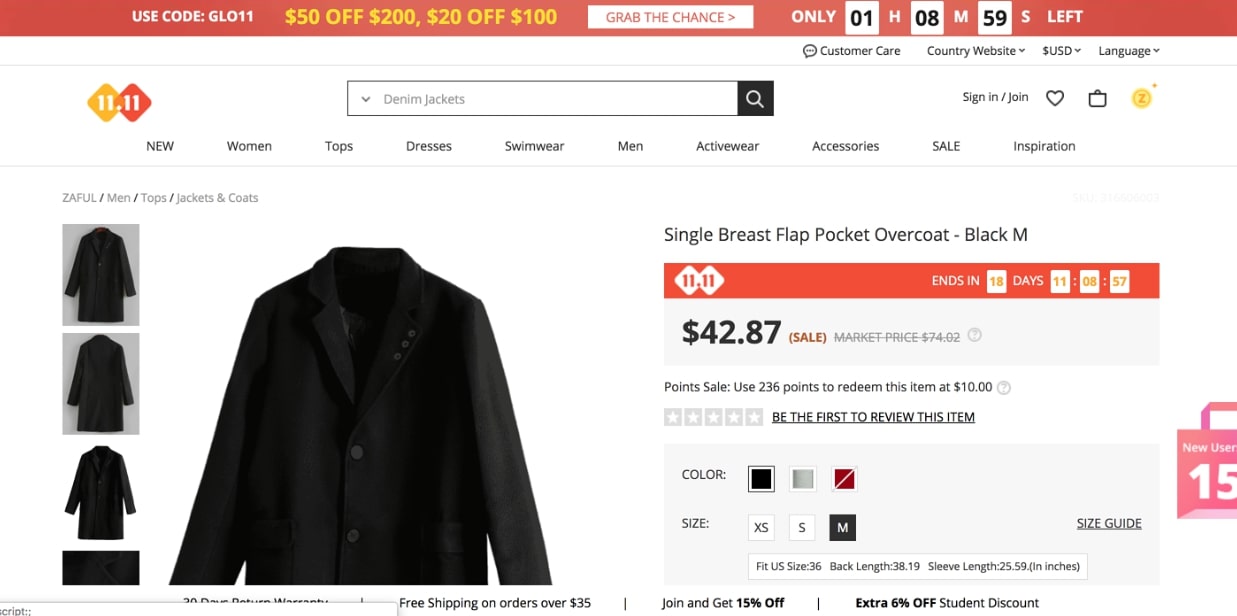Choose the red color swatch
Image resolution: width=1237 pixels, height=616 pixels.
click(845, 479)
